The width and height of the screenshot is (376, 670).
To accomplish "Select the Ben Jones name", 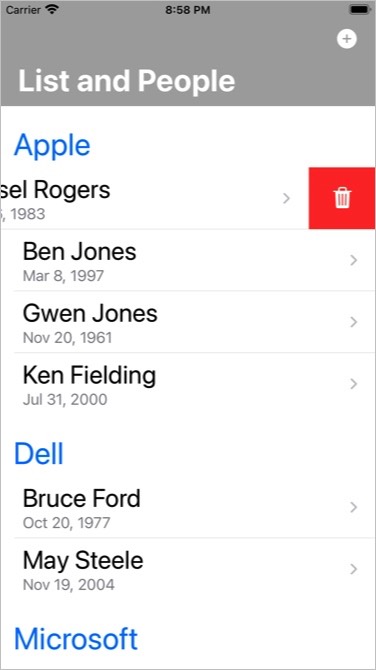I will [x=79, y=252].
